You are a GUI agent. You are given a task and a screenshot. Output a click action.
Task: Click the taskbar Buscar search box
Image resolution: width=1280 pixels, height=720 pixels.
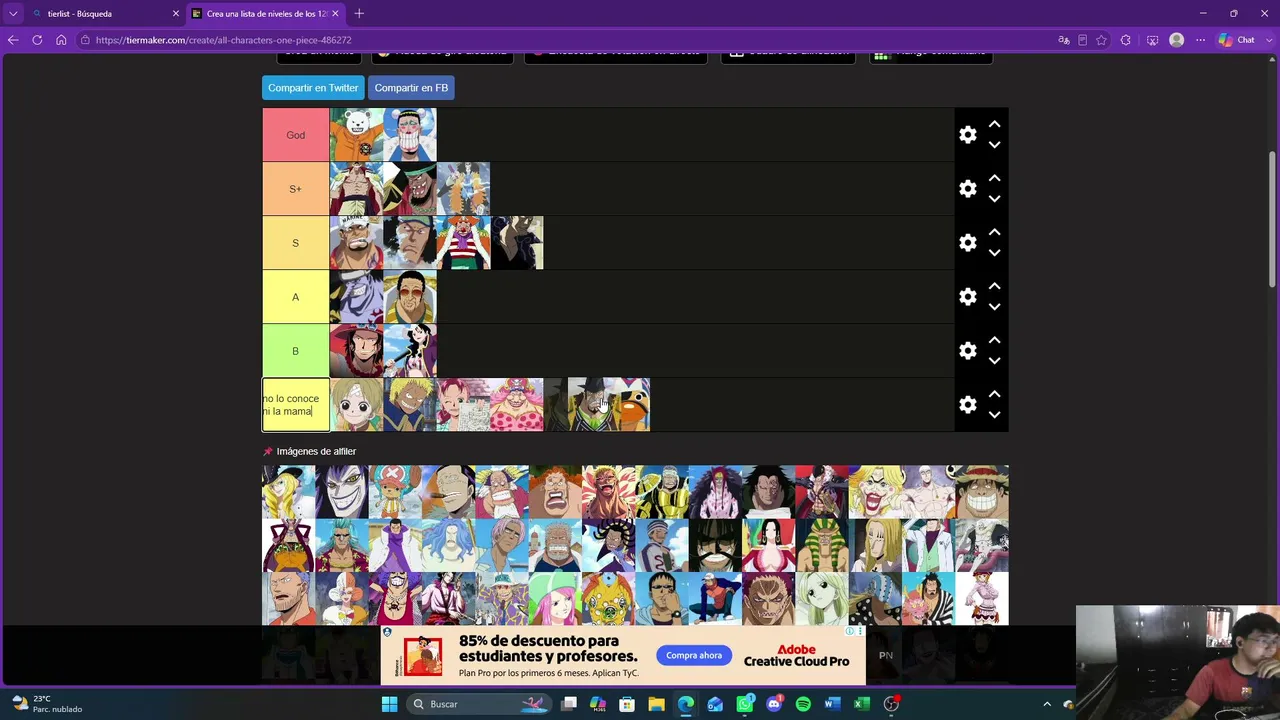pos(481,704)
